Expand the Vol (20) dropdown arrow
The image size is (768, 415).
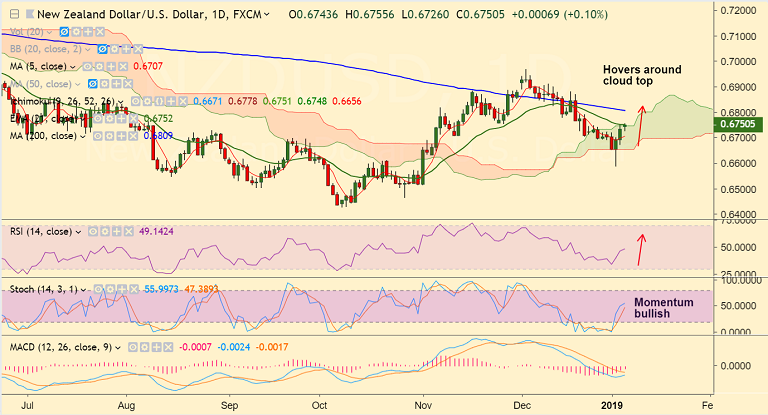49,32
